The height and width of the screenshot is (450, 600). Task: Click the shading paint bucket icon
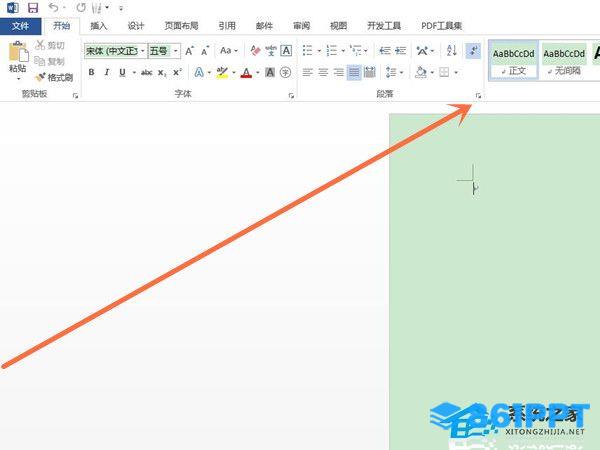tap(421, 72)
